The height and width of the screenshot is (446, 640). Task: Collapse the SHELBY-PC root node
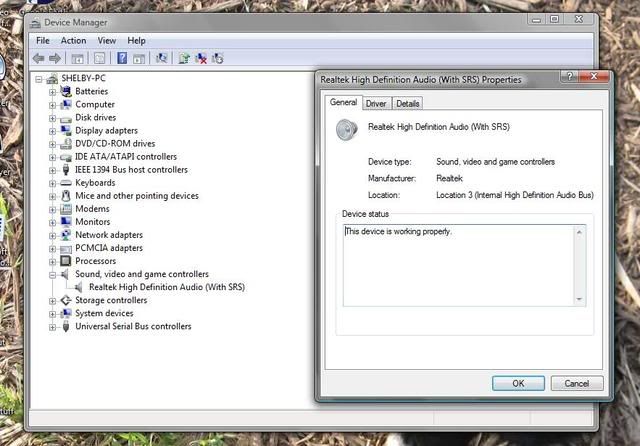[x=39, y=79]
